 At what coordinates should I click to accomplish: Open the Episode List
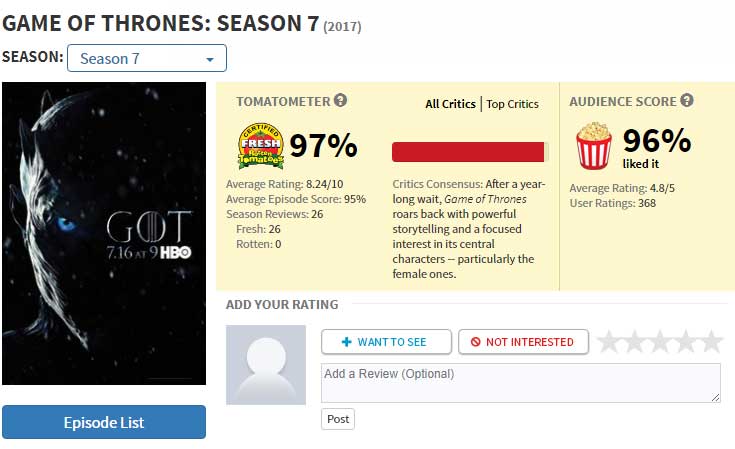coord(104,422)
